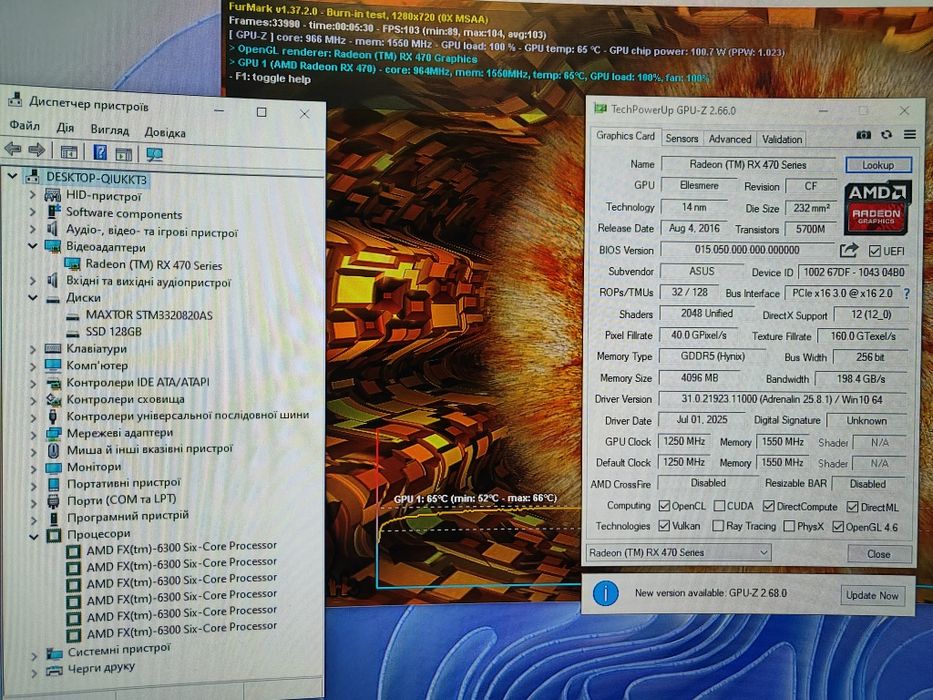Collapse the Процесори node
Viewport: 933px width, 700px height.
tap(33, 536)
